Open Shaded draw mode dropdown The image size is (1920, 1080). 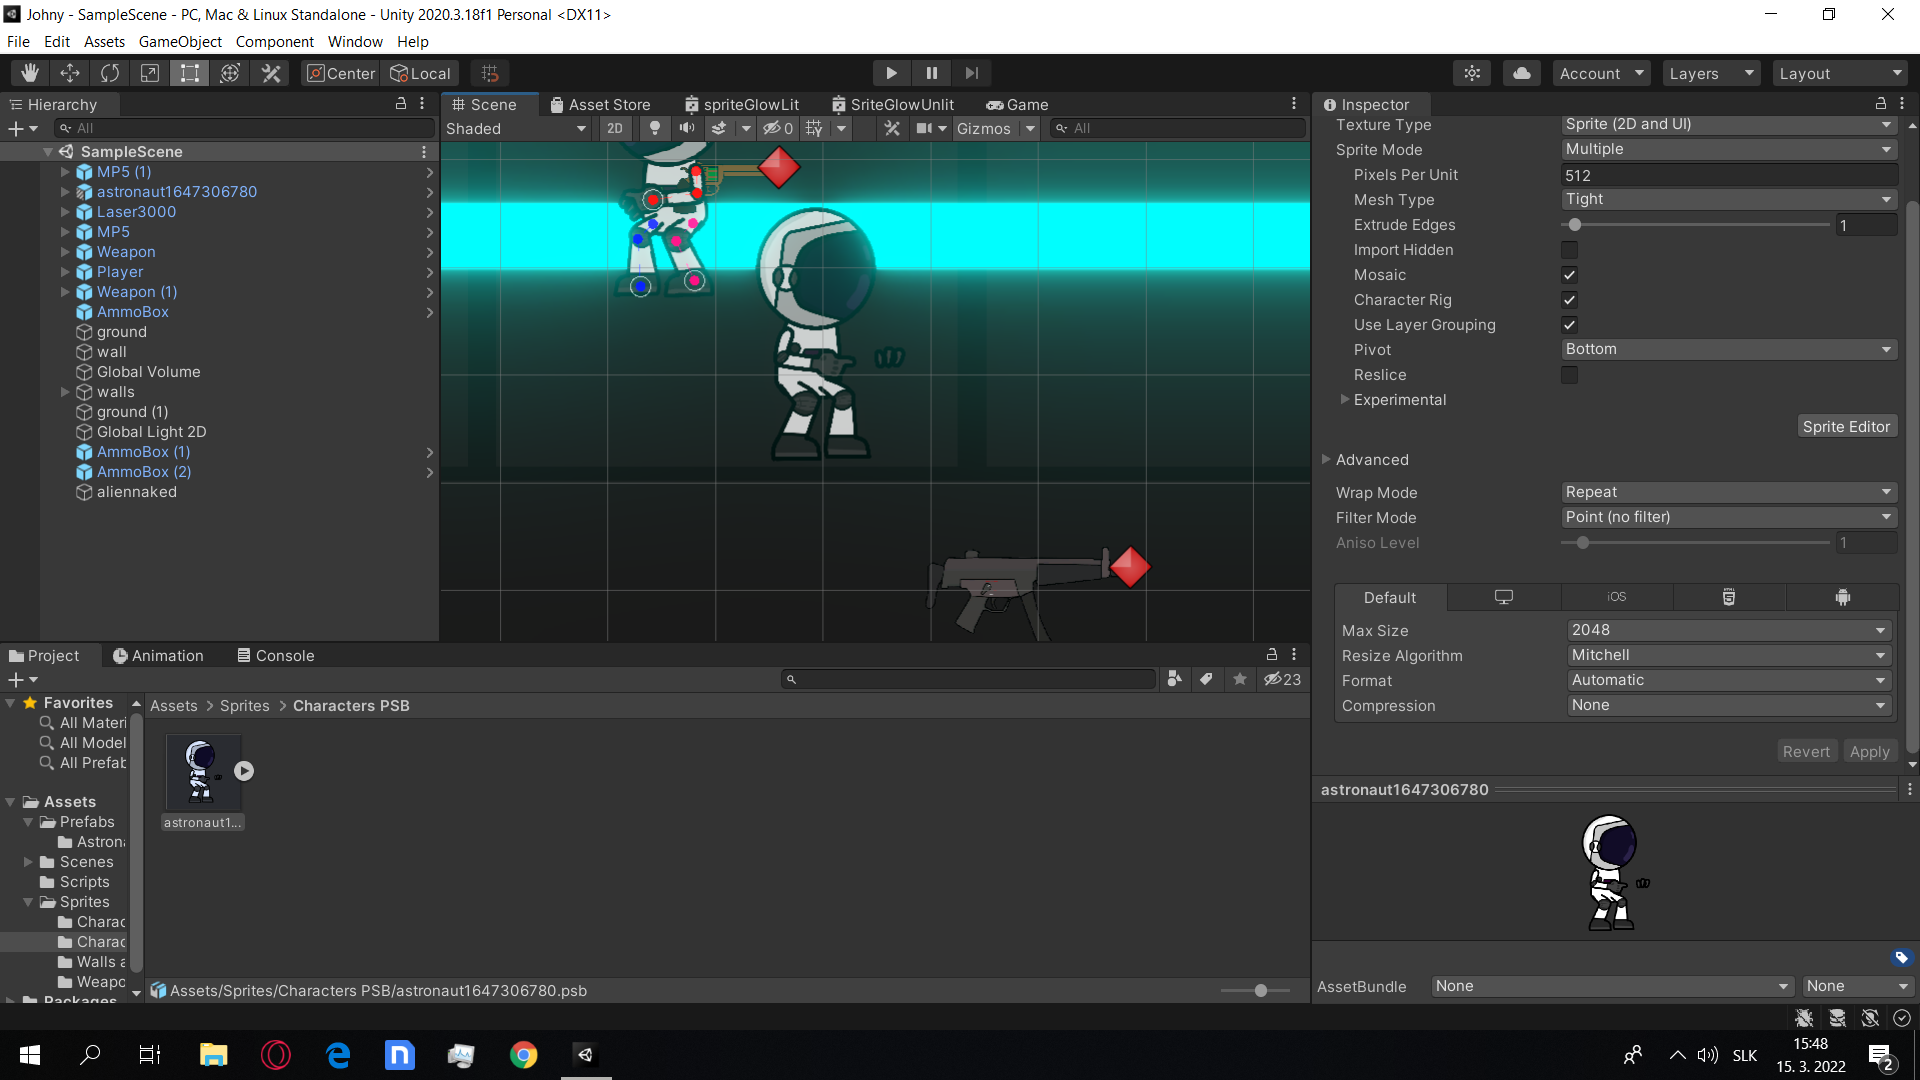click(516, 128)
